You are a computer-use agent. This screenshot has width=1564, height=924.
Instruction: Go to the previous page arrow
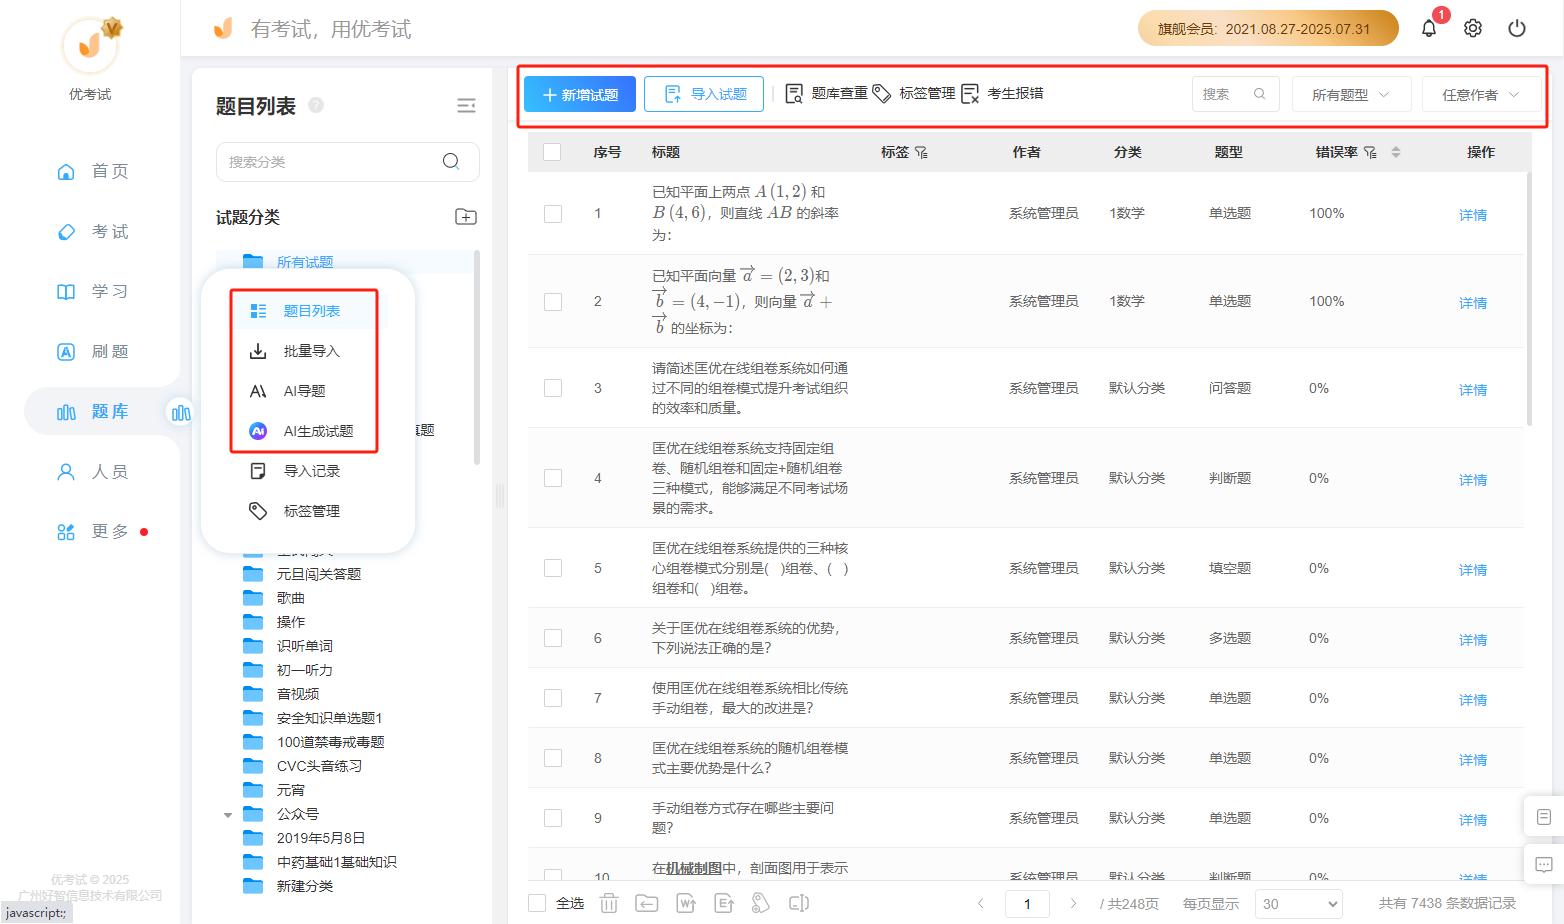click(x=981, y=903)
